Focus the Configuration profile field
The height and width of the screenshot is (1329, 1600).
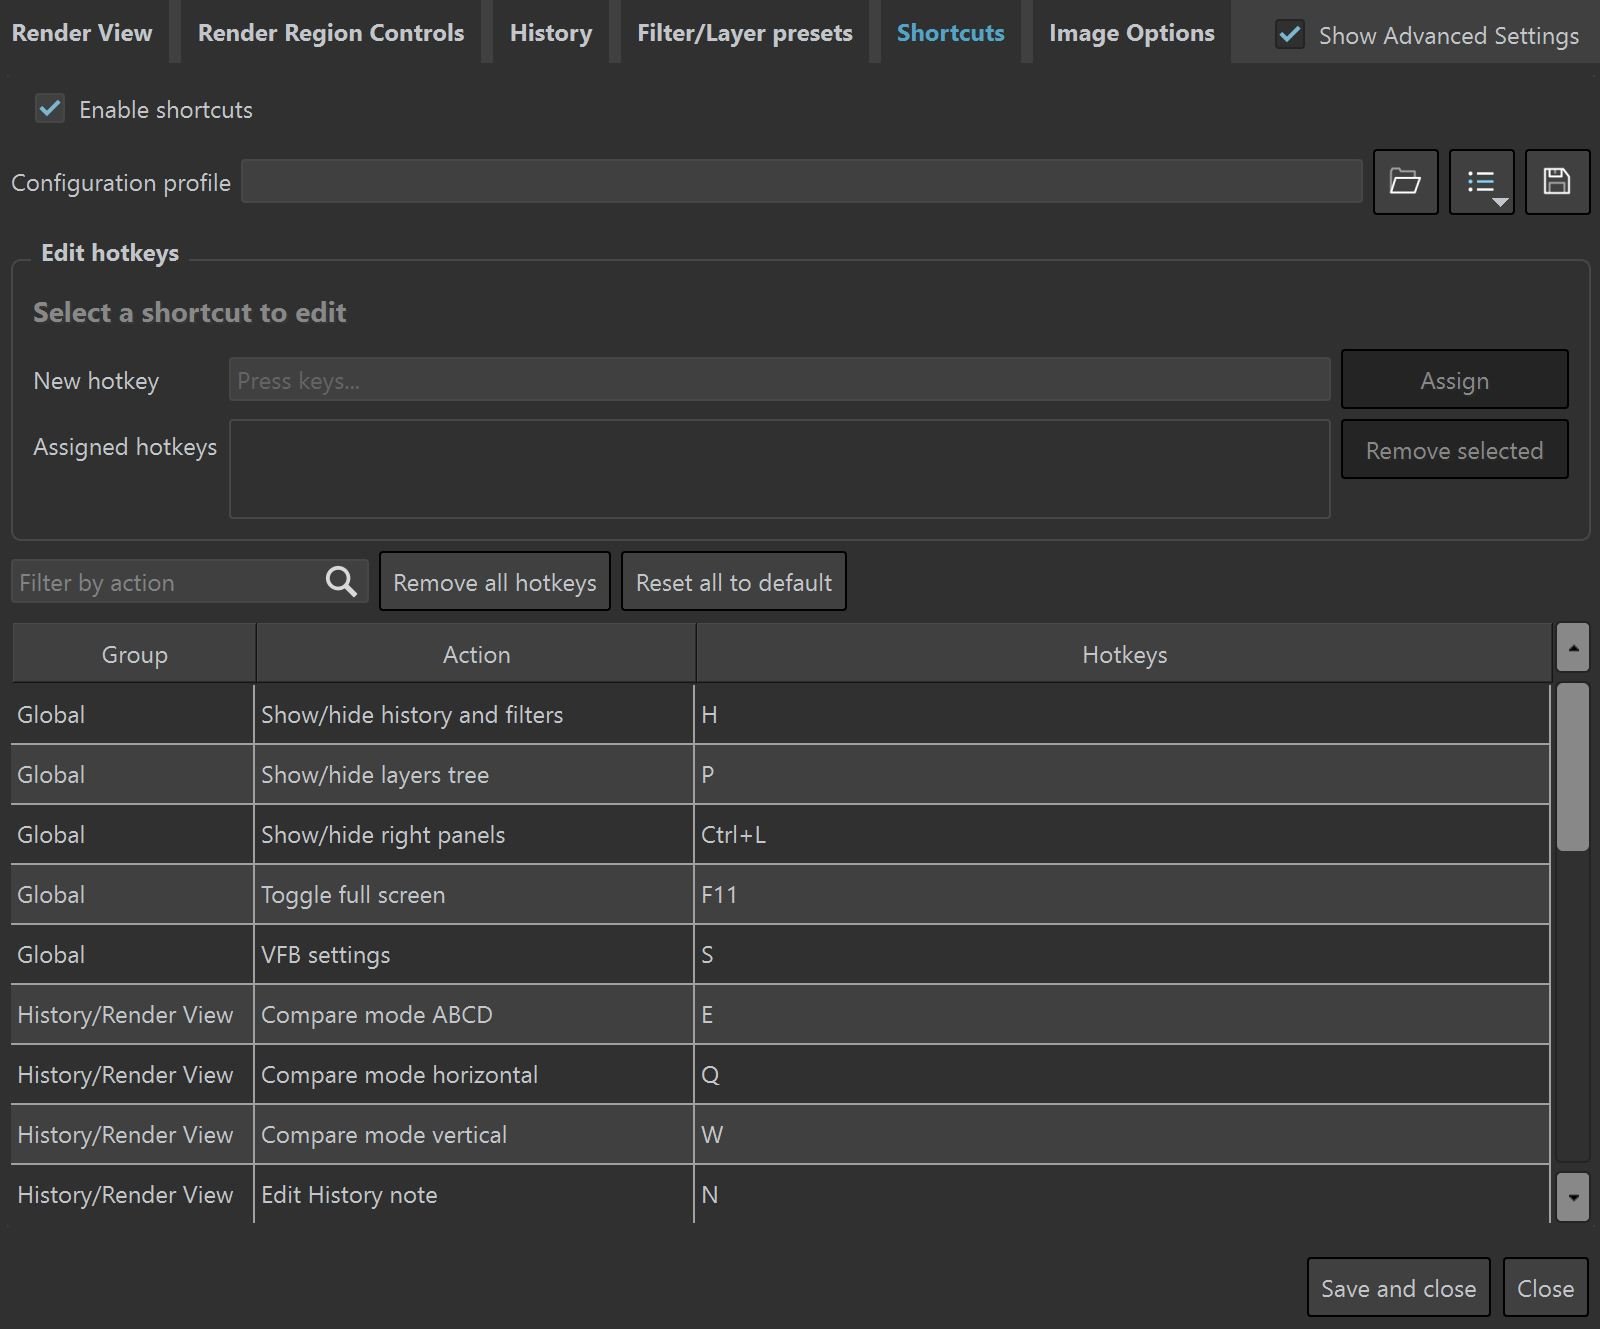[802, 181]
